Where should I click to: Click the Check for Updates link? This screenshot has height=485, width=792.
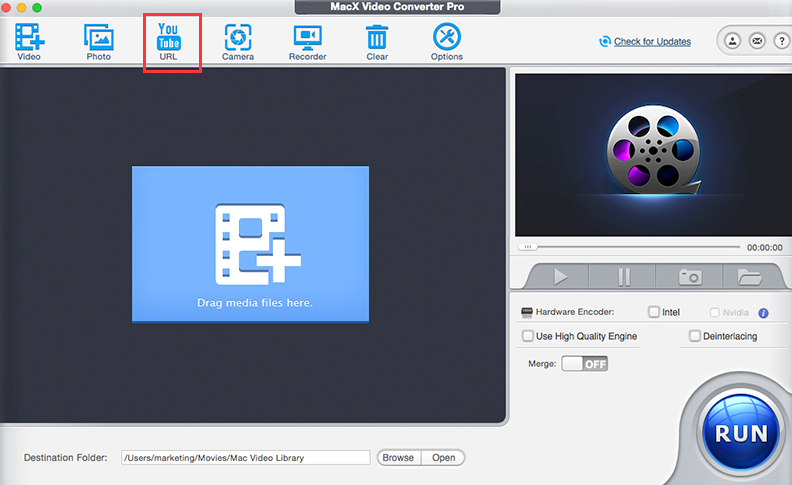click(x=652, y=41)
